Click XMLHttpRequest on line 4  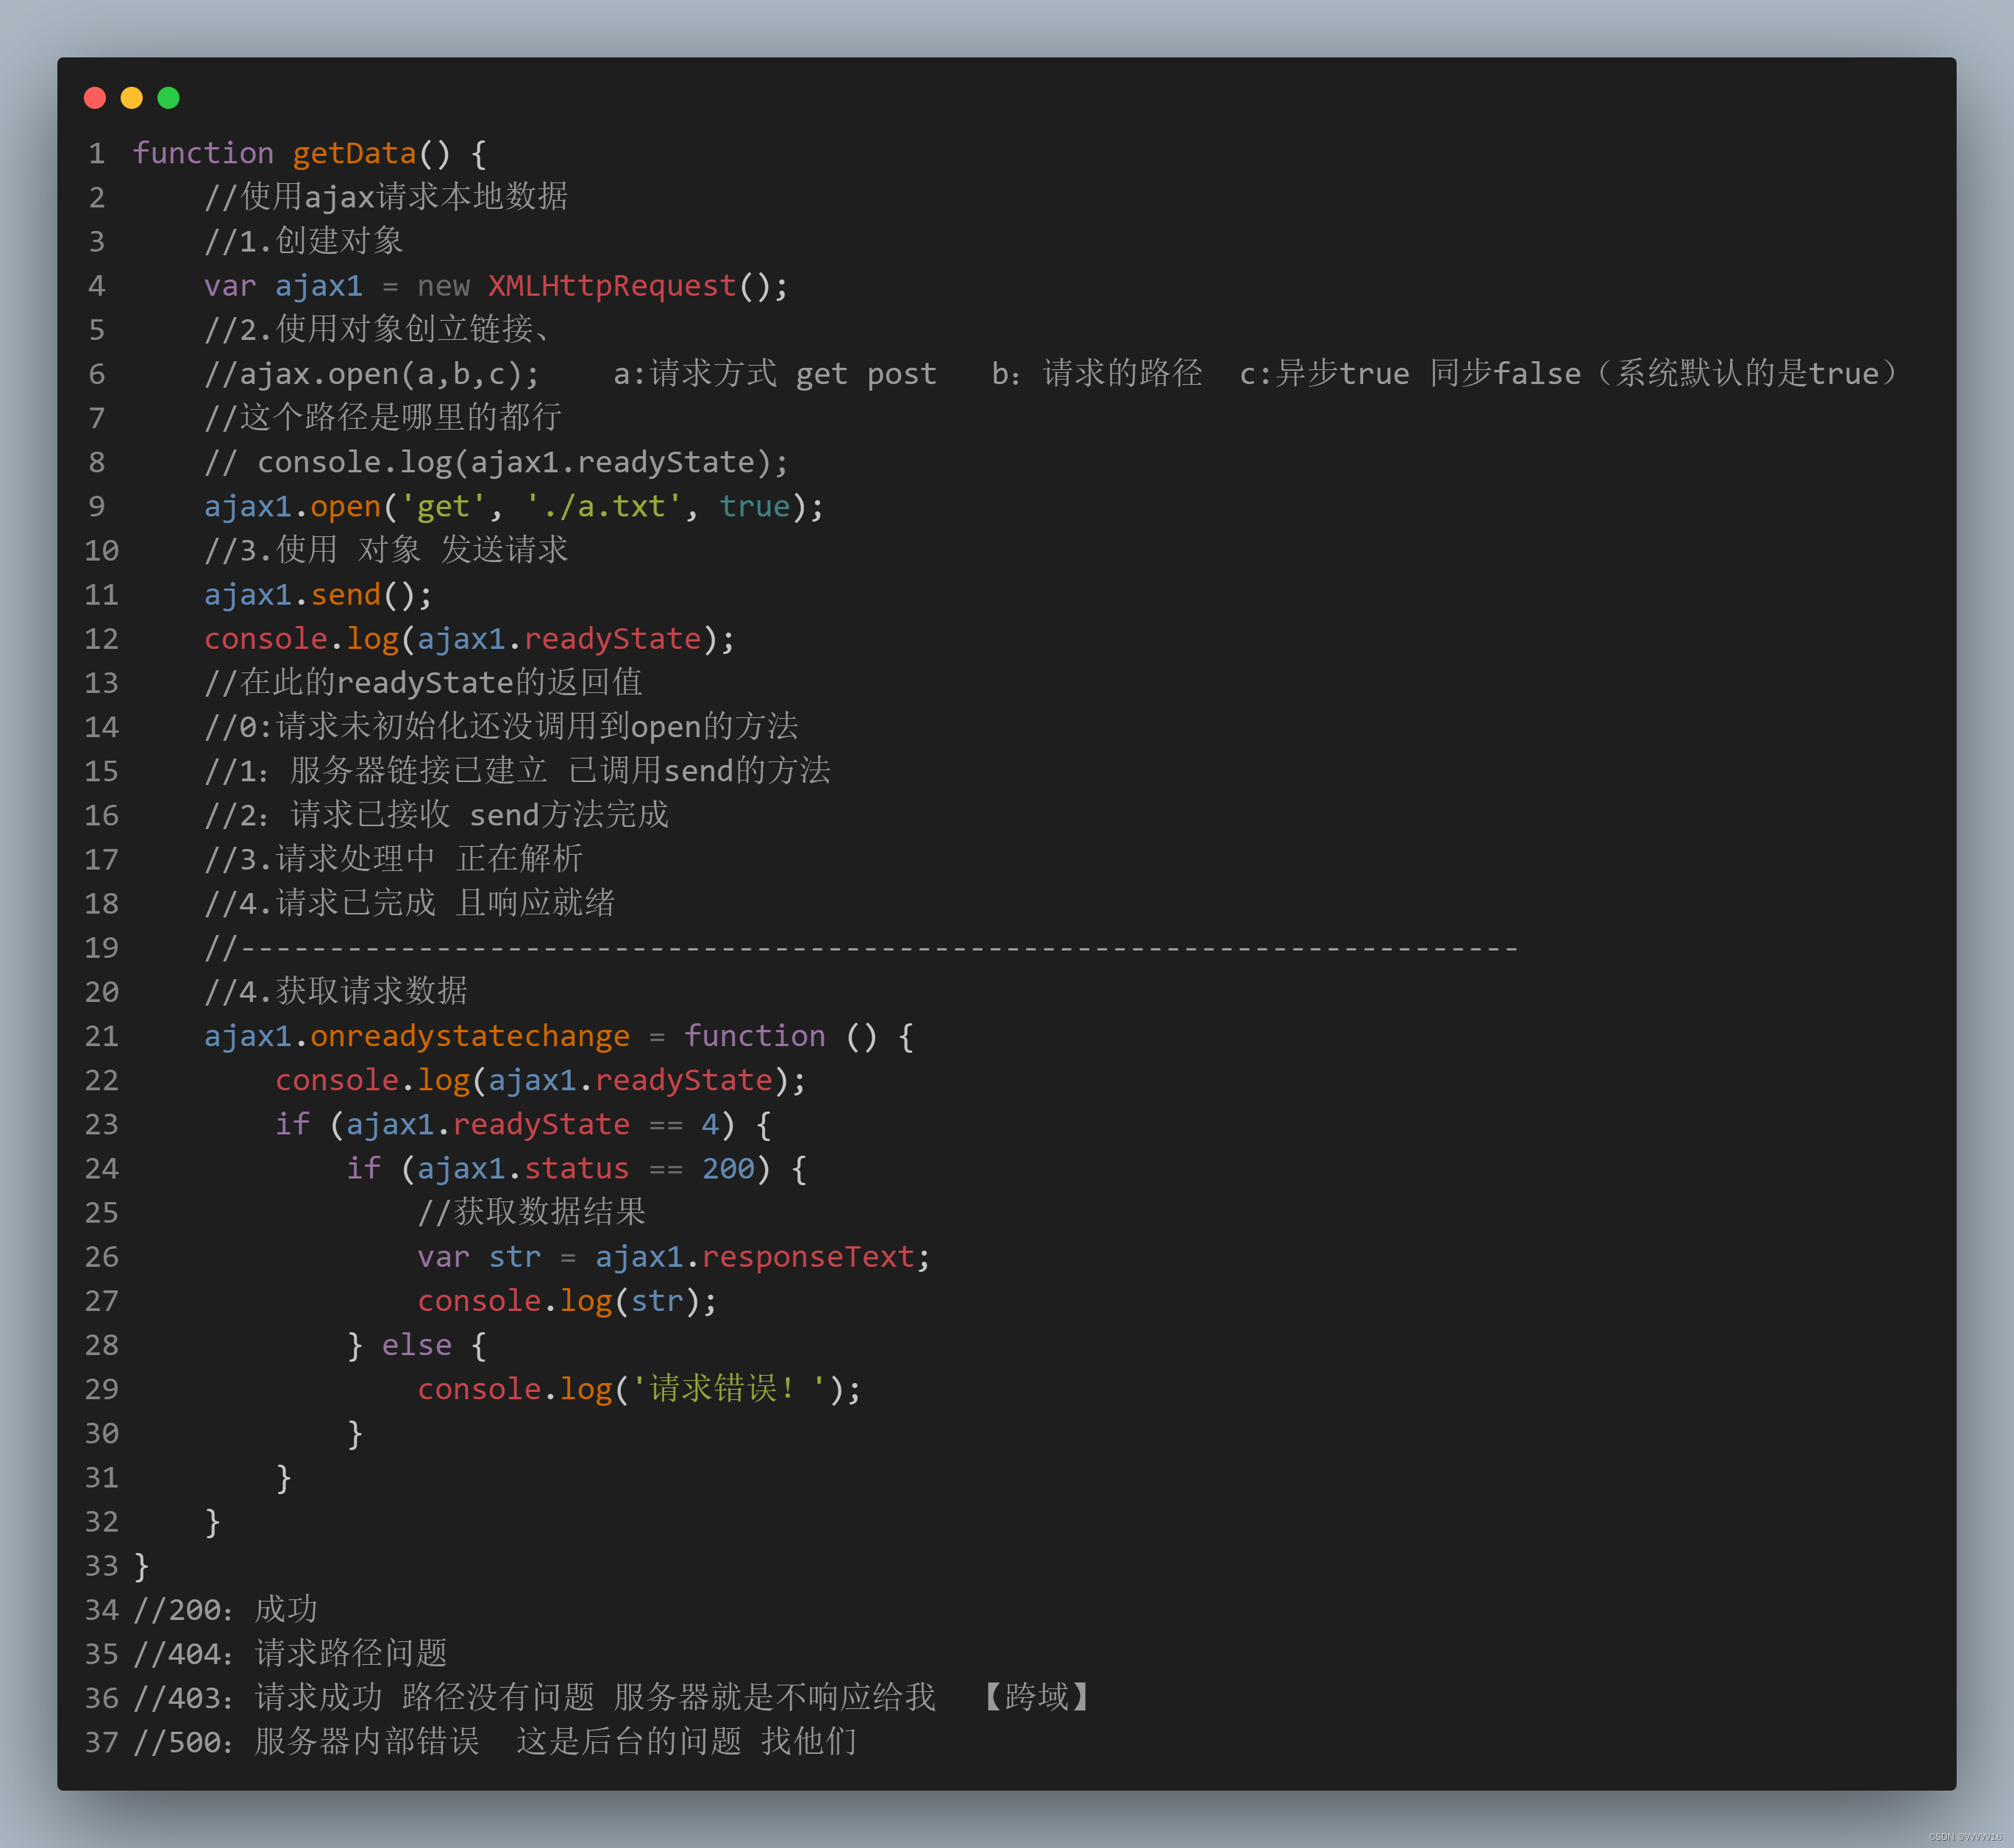coord(612,286)
